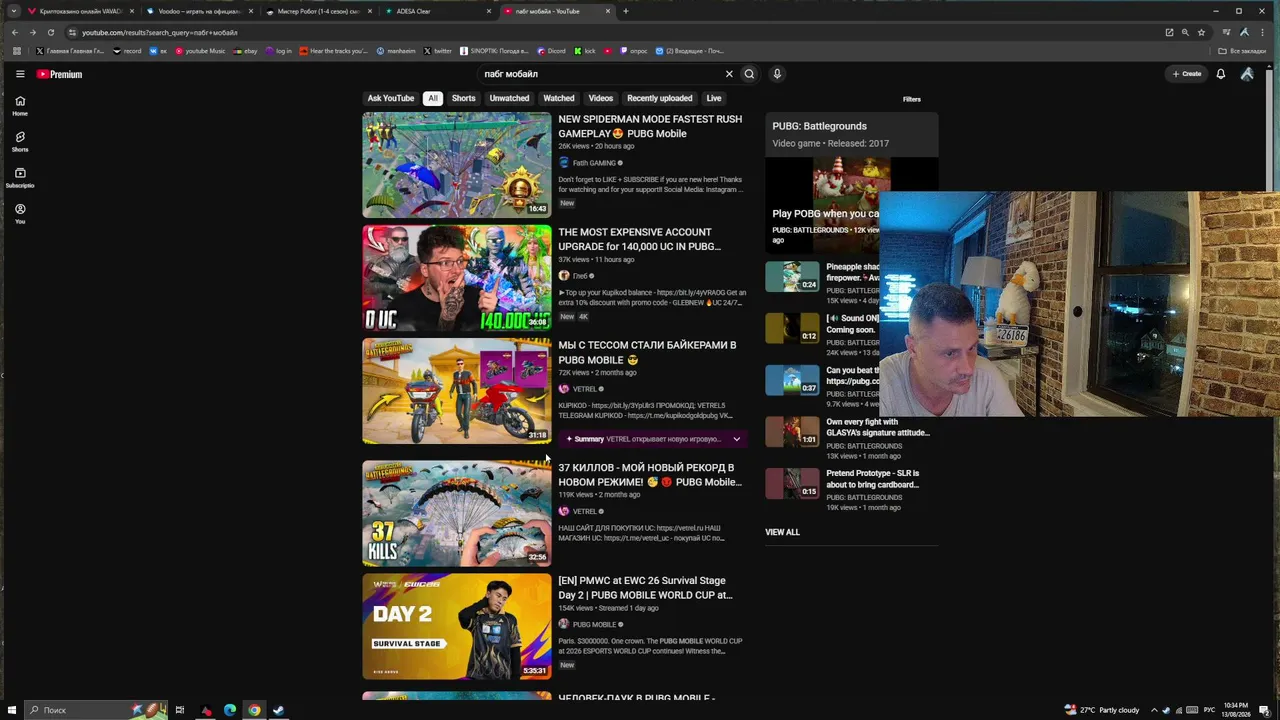Show hidden system tray icons
The height and width of the screenshot is (720, 1280).
[1154, 710]
